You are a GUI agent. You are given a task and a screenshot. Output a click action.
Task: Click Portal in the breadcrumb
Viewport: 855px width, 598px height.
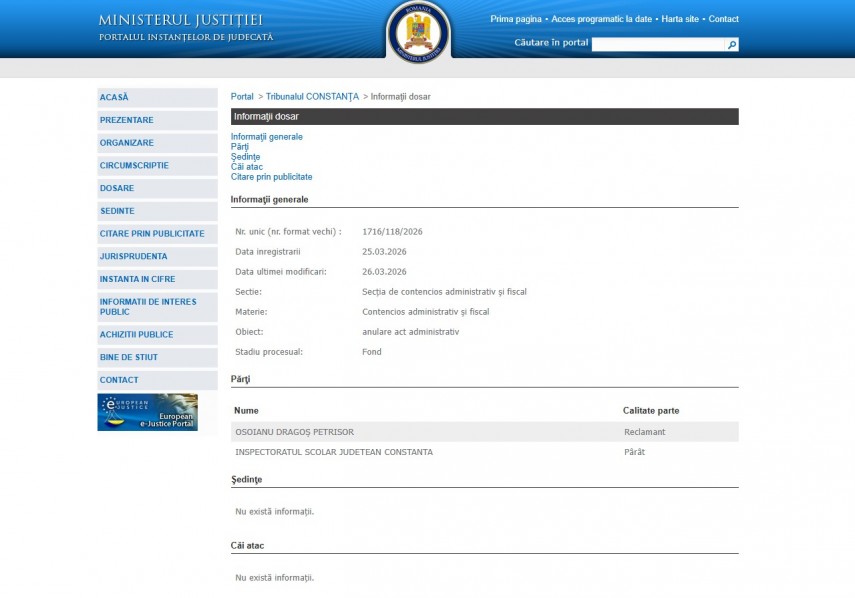(242, 96)
